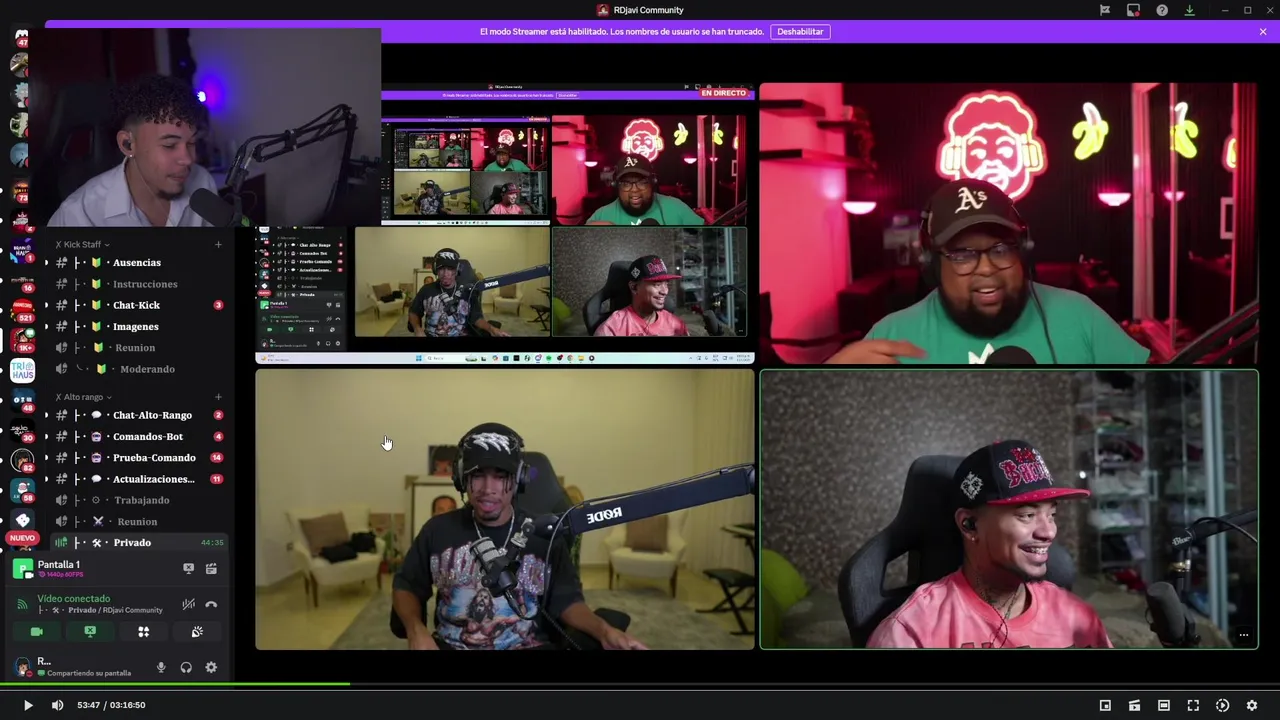The height and width of the screenshot is (720, 1280).
Task: Open playback speed control icon
Action: [x=1222, y=705]
